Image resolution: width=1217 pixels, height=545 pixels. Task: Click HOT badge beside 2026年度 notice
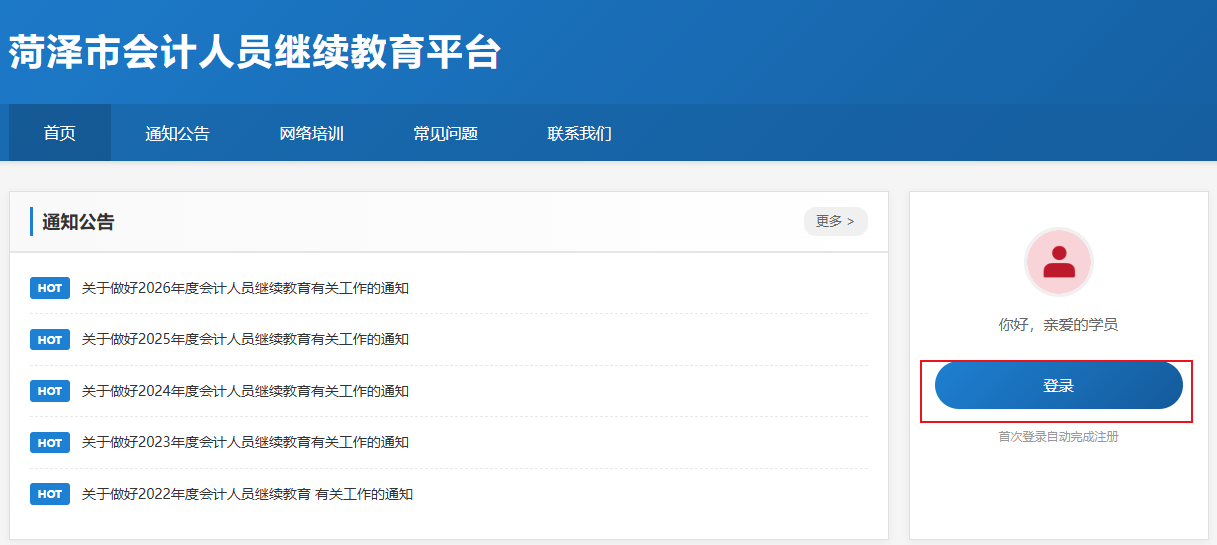point(50,288)
